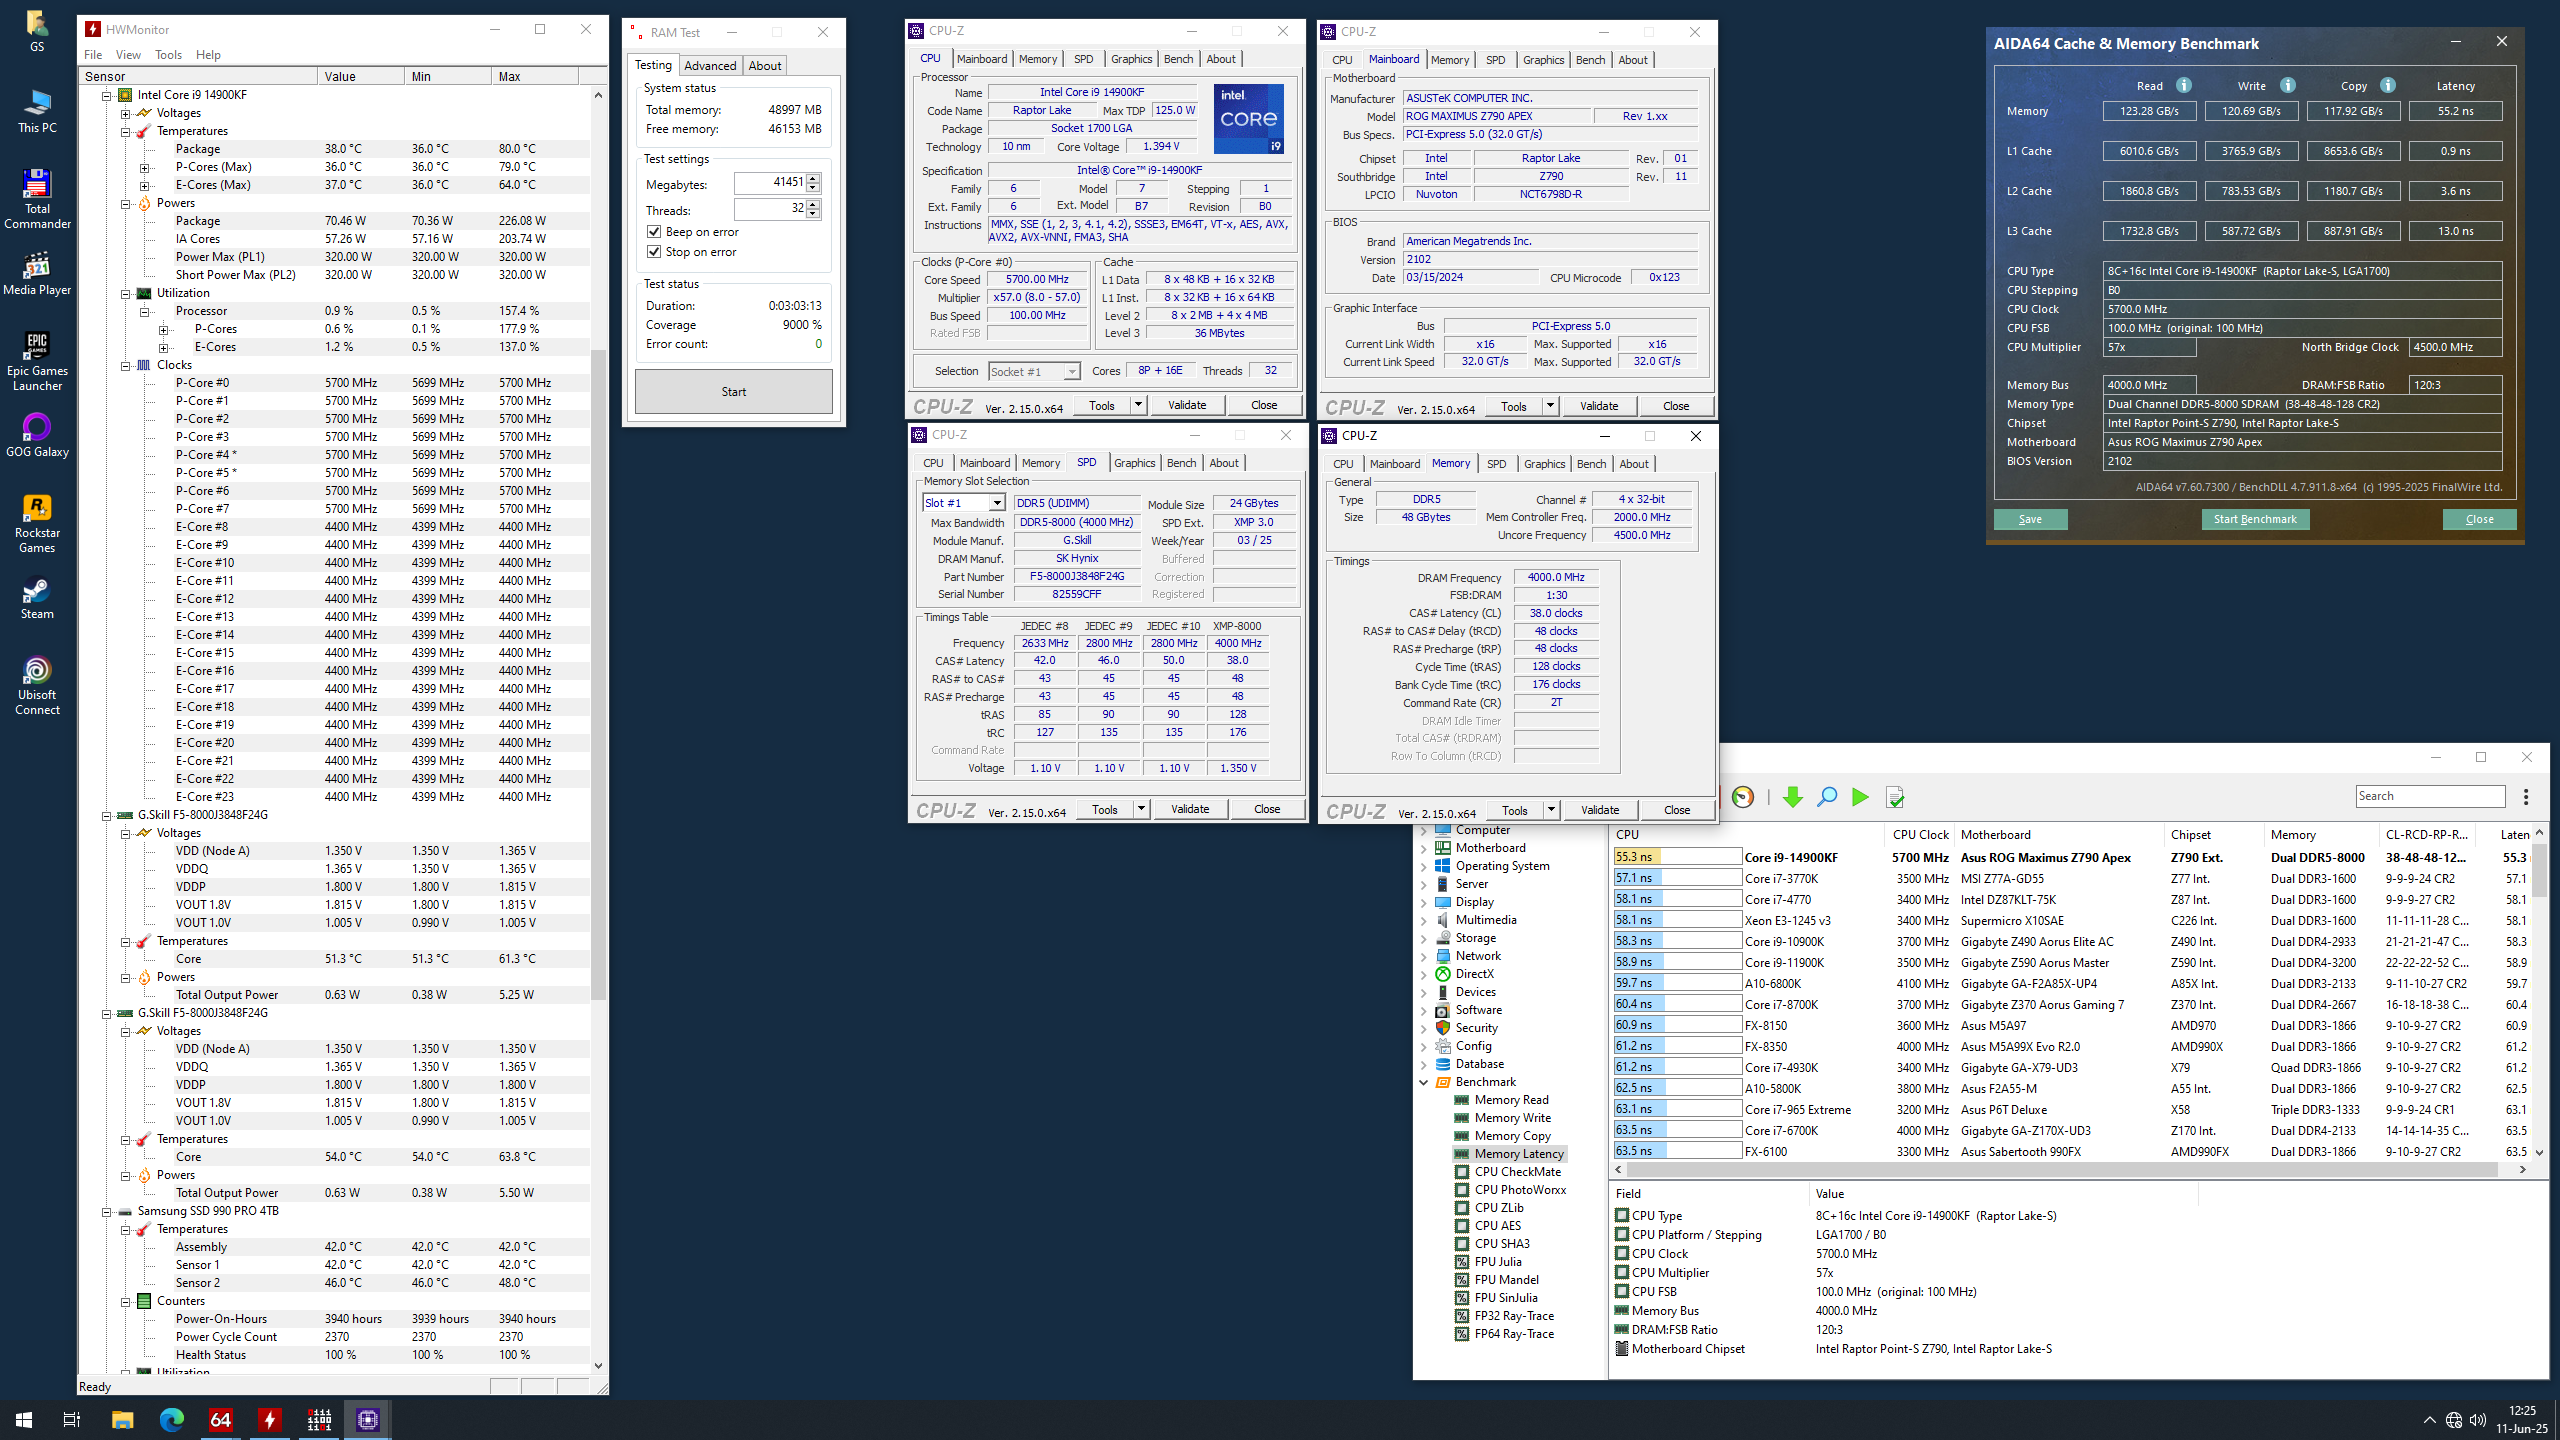
Task: Open This PC desktop icon
Action: tap(37, 111)
